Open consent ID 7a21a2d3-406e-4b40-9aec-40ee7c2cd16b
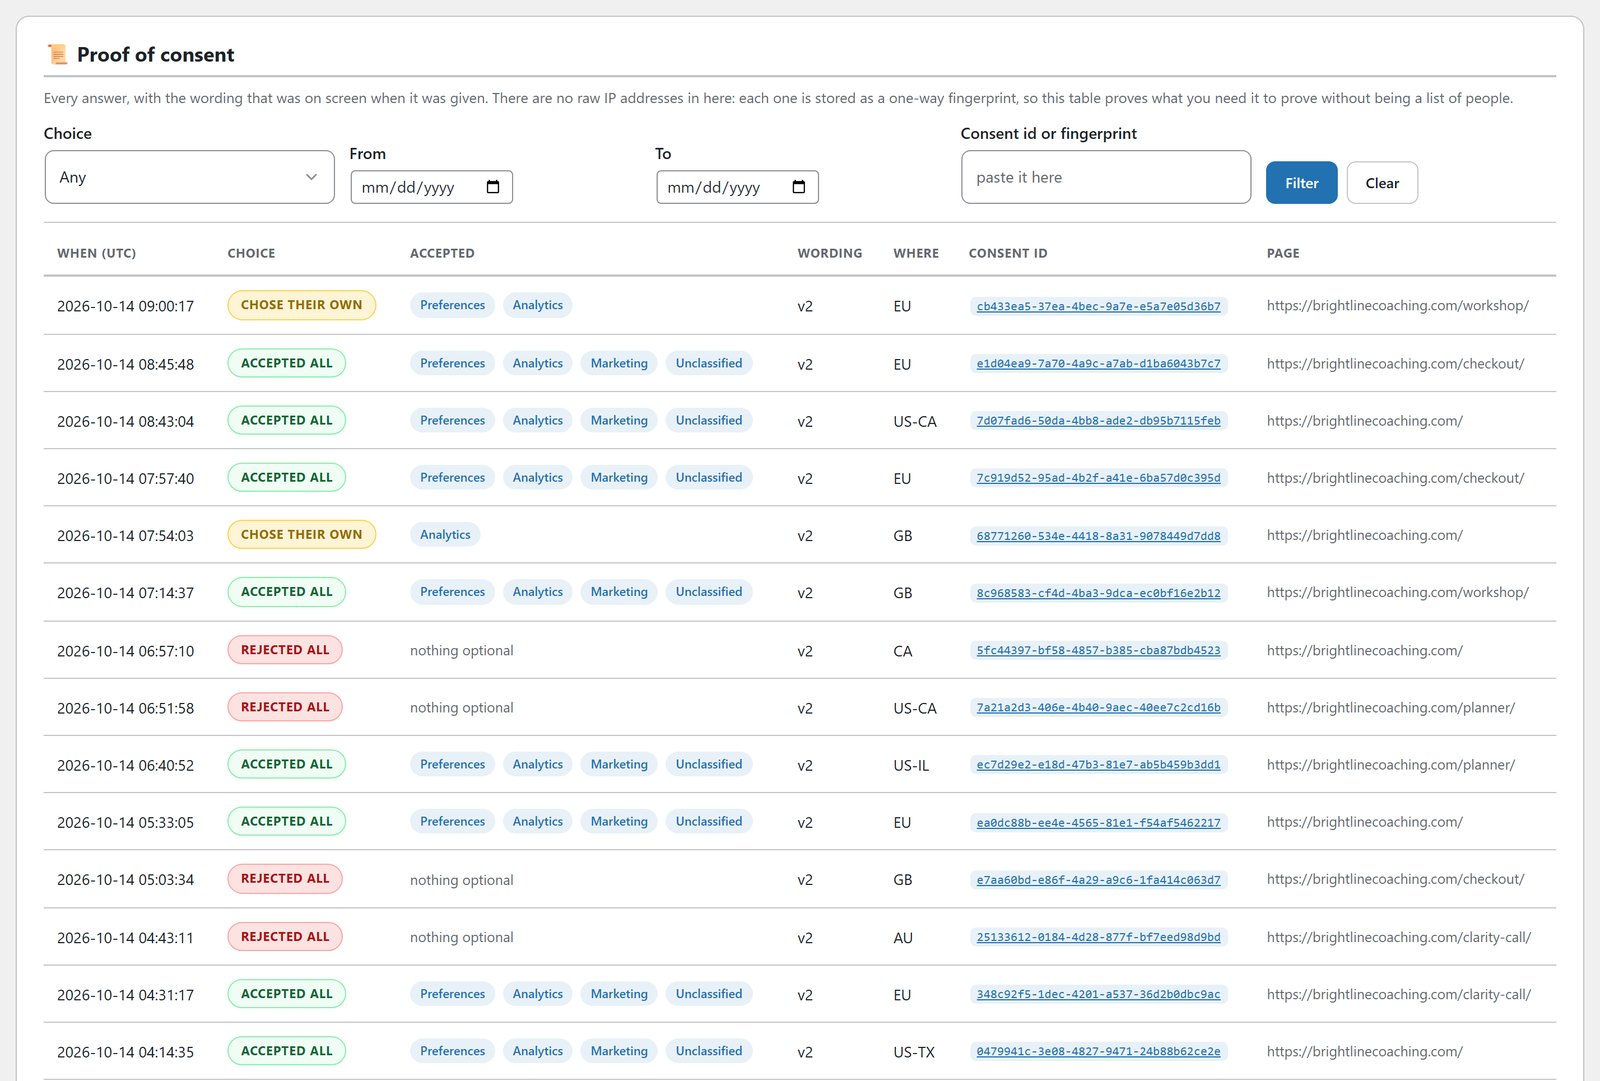The height and width of the screenshot is (1081, 1600). [1098, 708]
